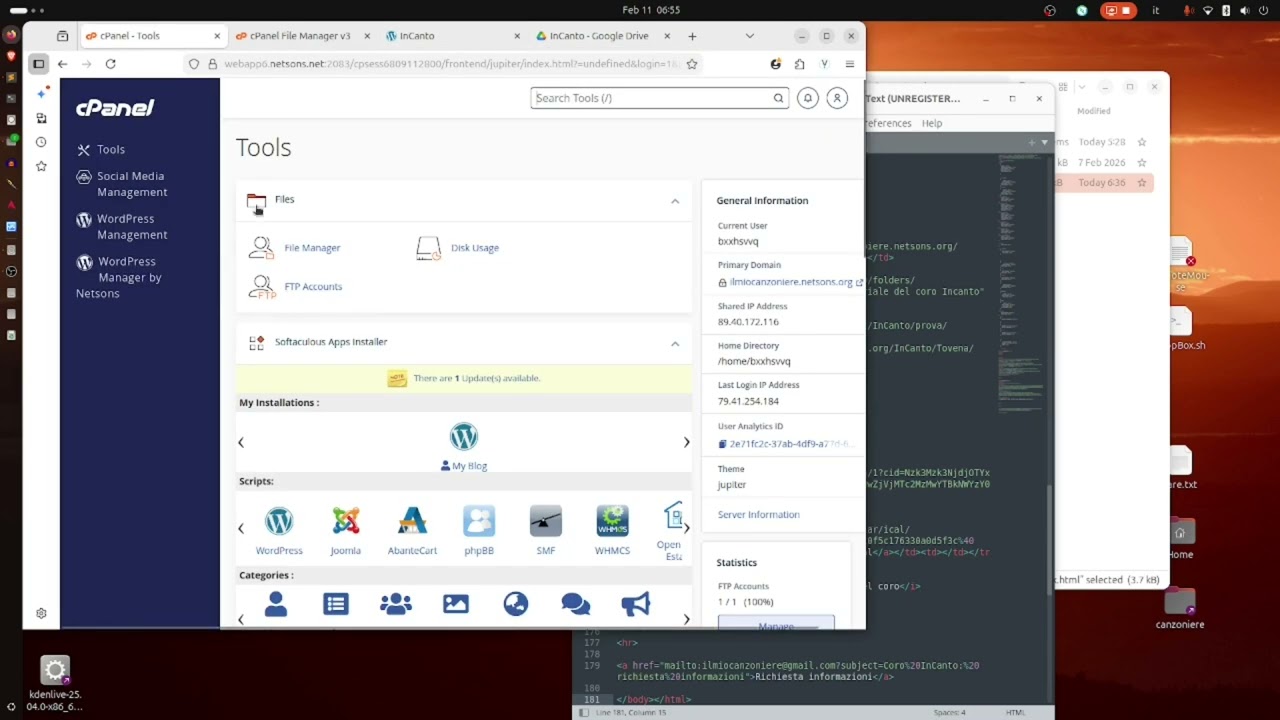This screenshot has width=1280, height=720.
Task: Open the list all tabs dropdown
Action: click(750, 36)
